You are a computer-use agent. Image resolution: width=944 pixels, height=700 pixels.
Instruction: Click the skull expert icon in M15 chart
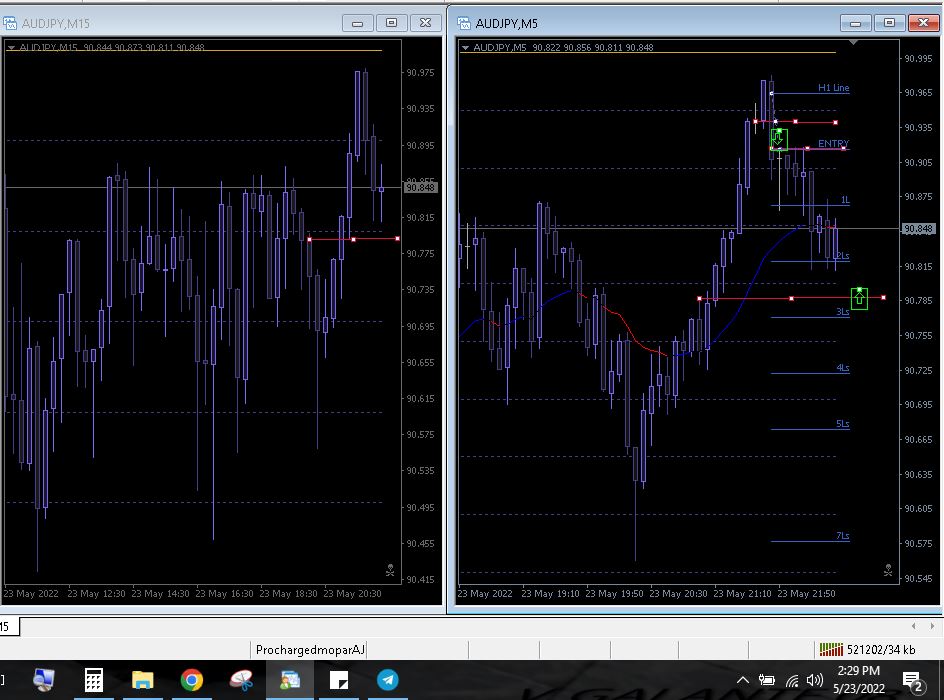pyautogui.click(x=390, y=569)
